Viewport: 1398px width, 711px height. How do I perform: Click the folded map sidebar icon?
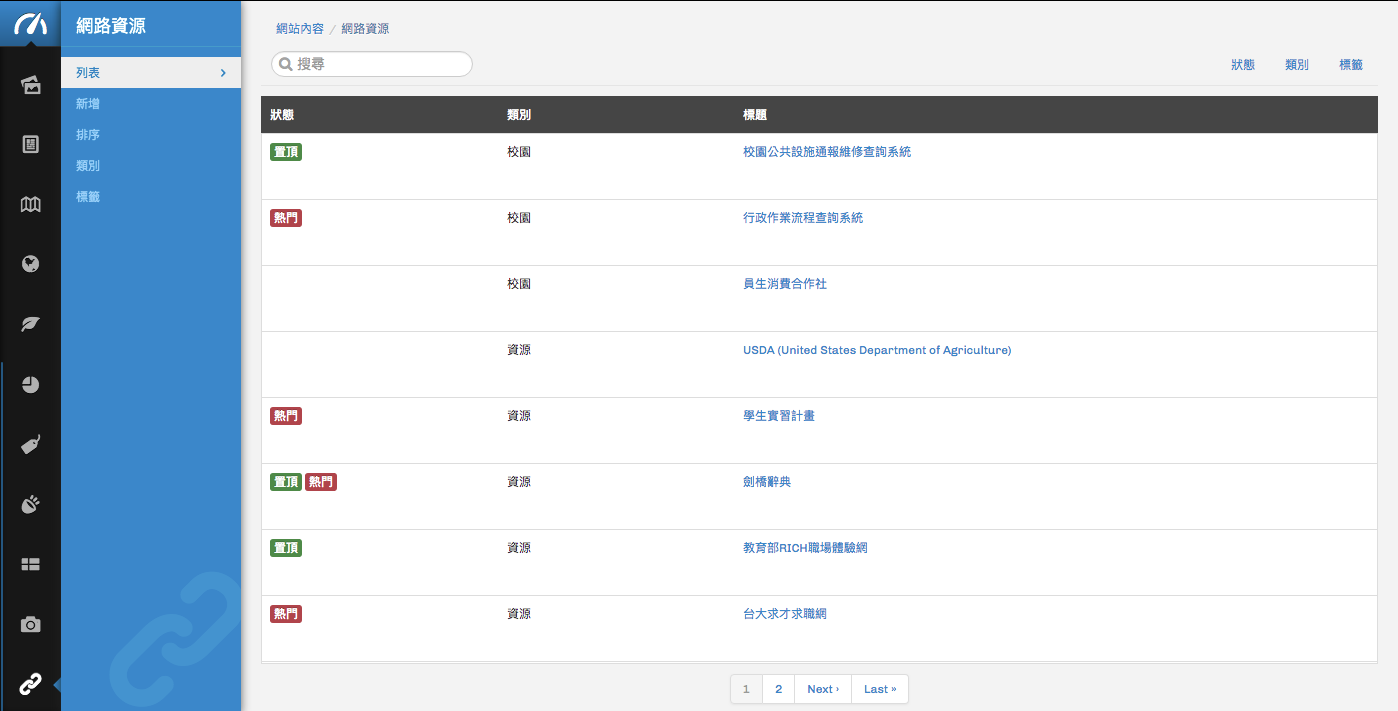click(30, 205)
